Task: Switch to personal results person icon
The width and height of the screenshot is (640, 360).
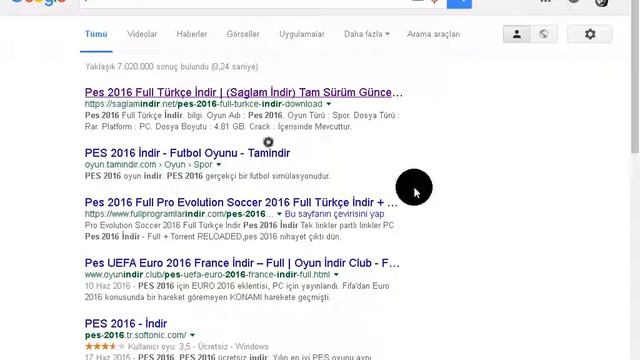Action: [517, 34]
